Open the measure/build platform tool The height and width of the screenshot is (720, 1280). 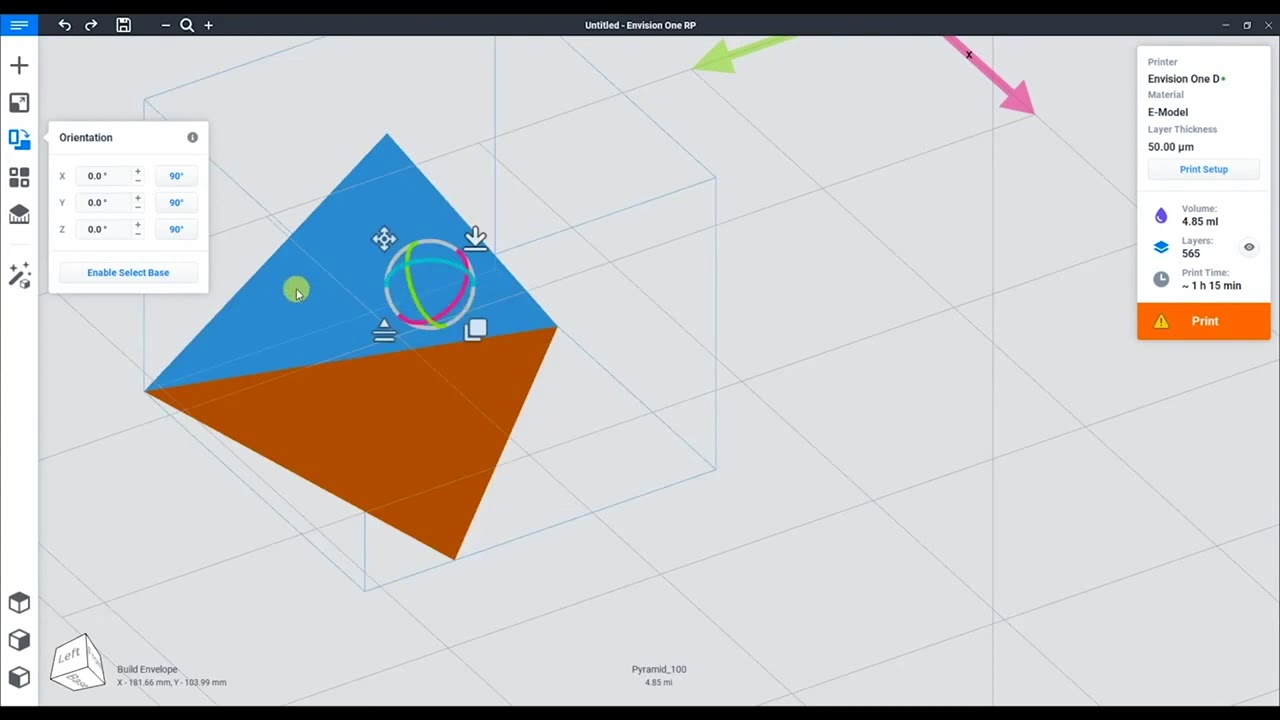19,215
